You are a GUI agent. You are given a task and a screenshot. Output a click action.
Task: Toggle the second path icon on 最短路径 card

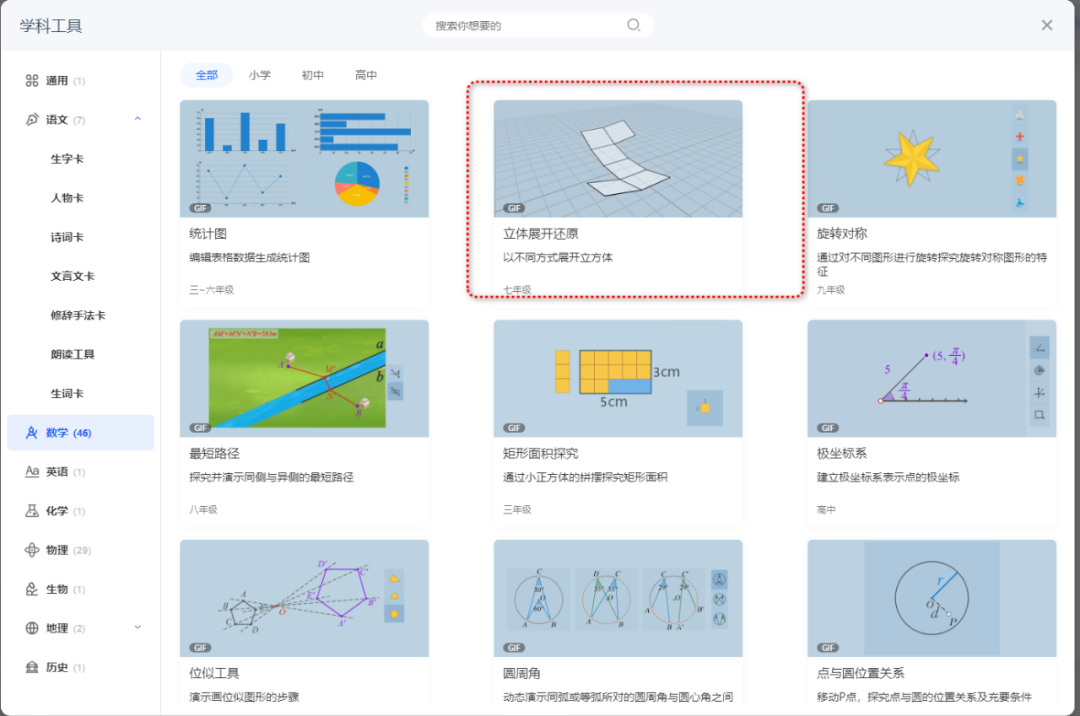[x=396, y=391]
